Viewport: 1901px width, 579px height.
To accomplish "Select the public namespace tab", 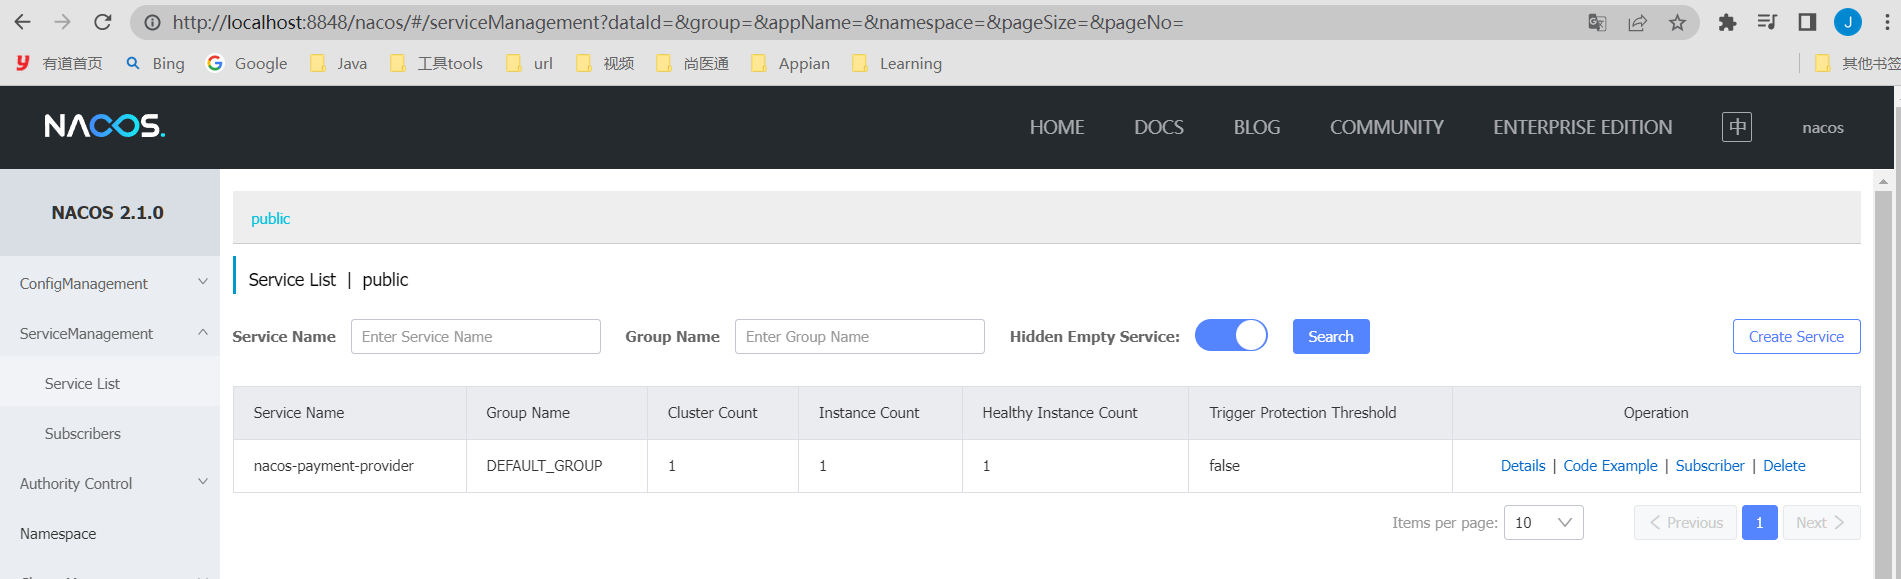I will [x=270, y=218].
